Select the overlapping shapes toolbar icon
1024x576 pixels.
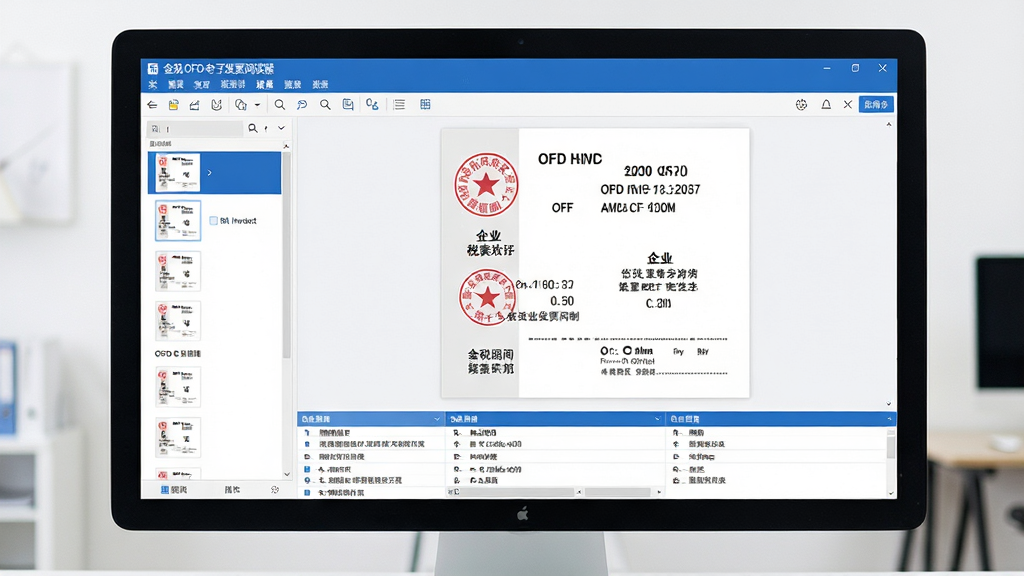pyautogui.click(x=241, y=104)
